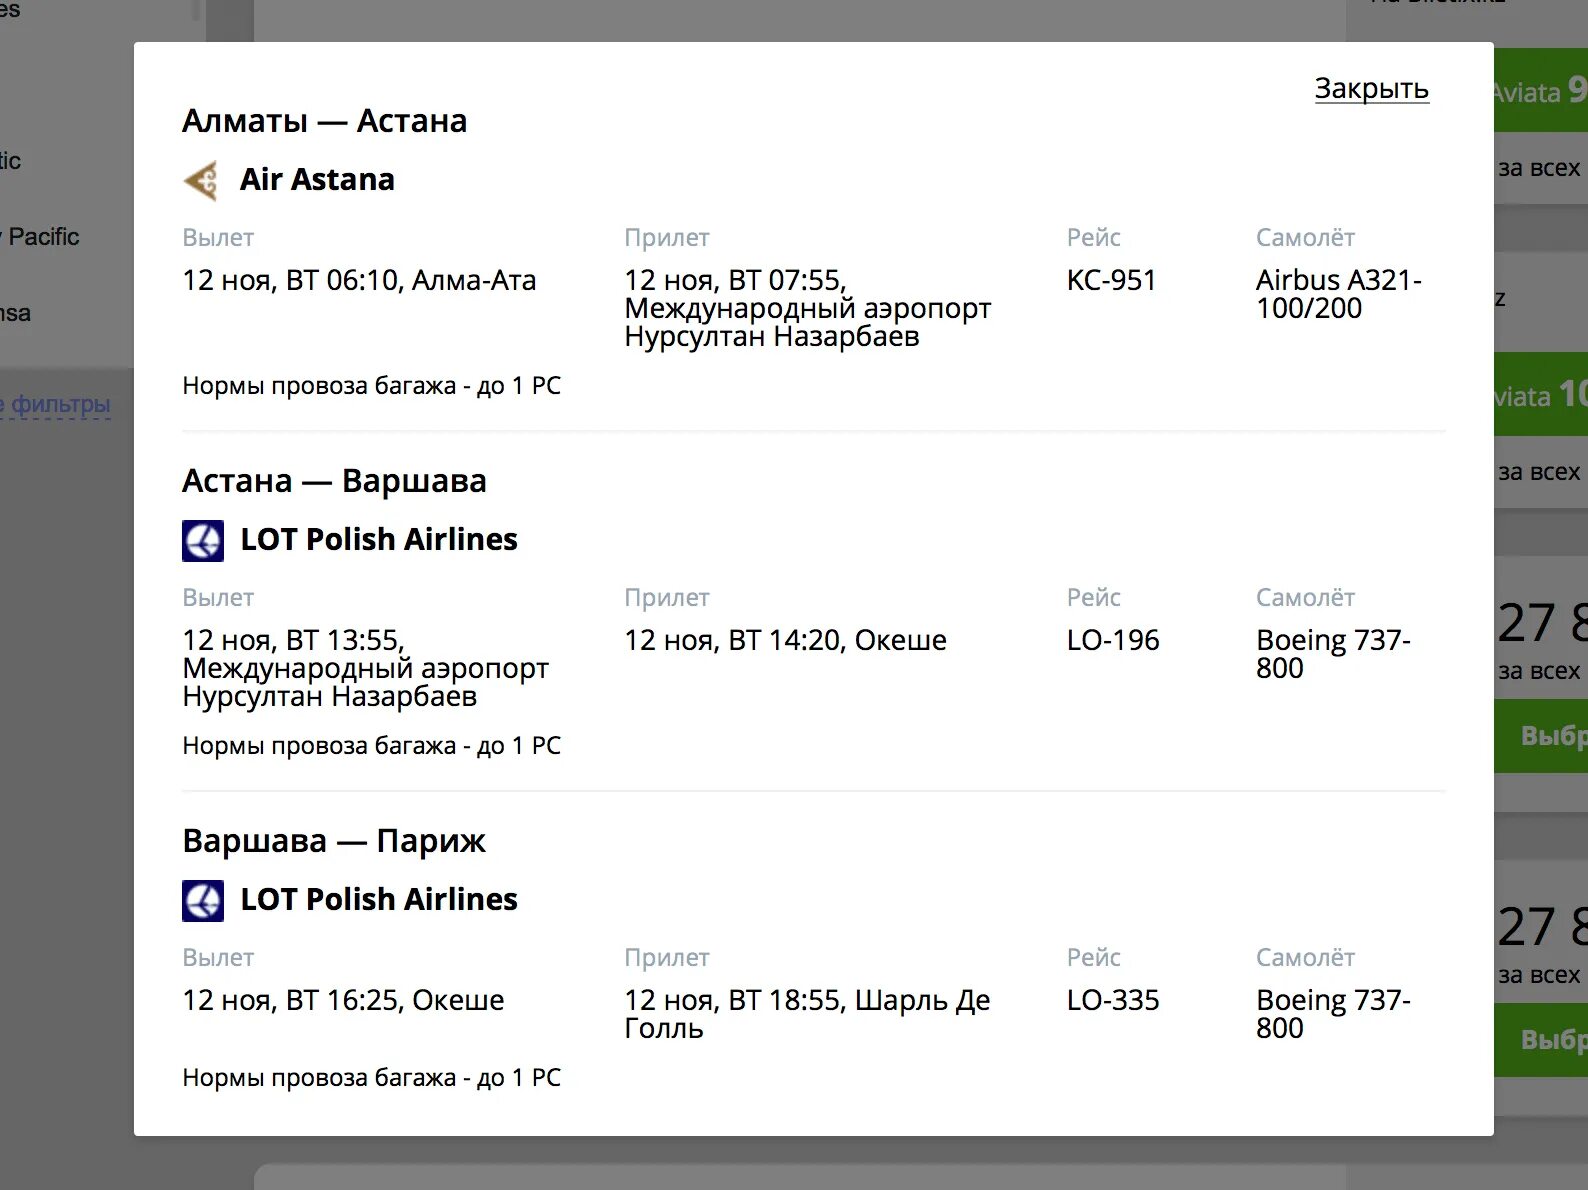Click the upper green Выбр button behind popup
Viewport: 1588px width, 1190px height.
click(x=1541, y=736)
